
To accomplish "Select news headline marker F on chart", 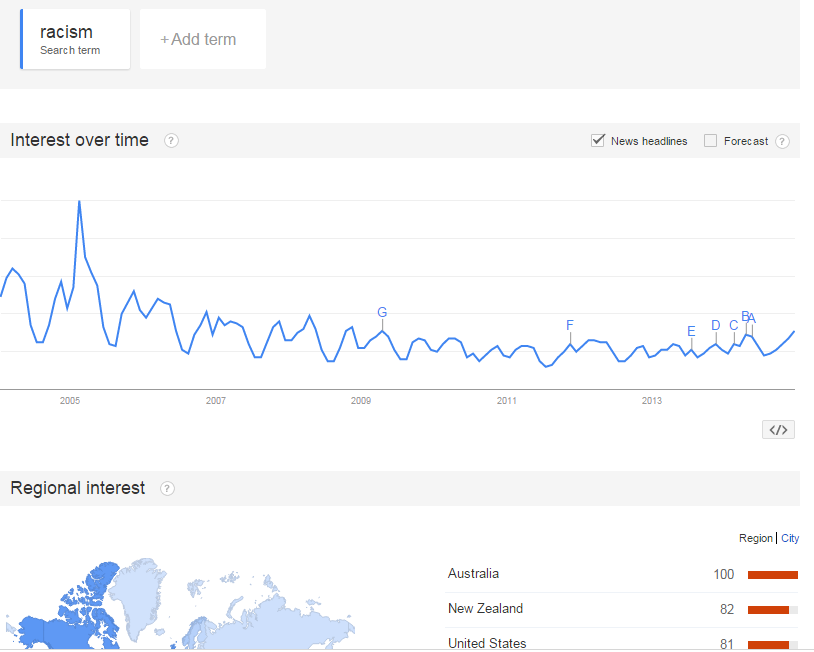I will 570,325.
